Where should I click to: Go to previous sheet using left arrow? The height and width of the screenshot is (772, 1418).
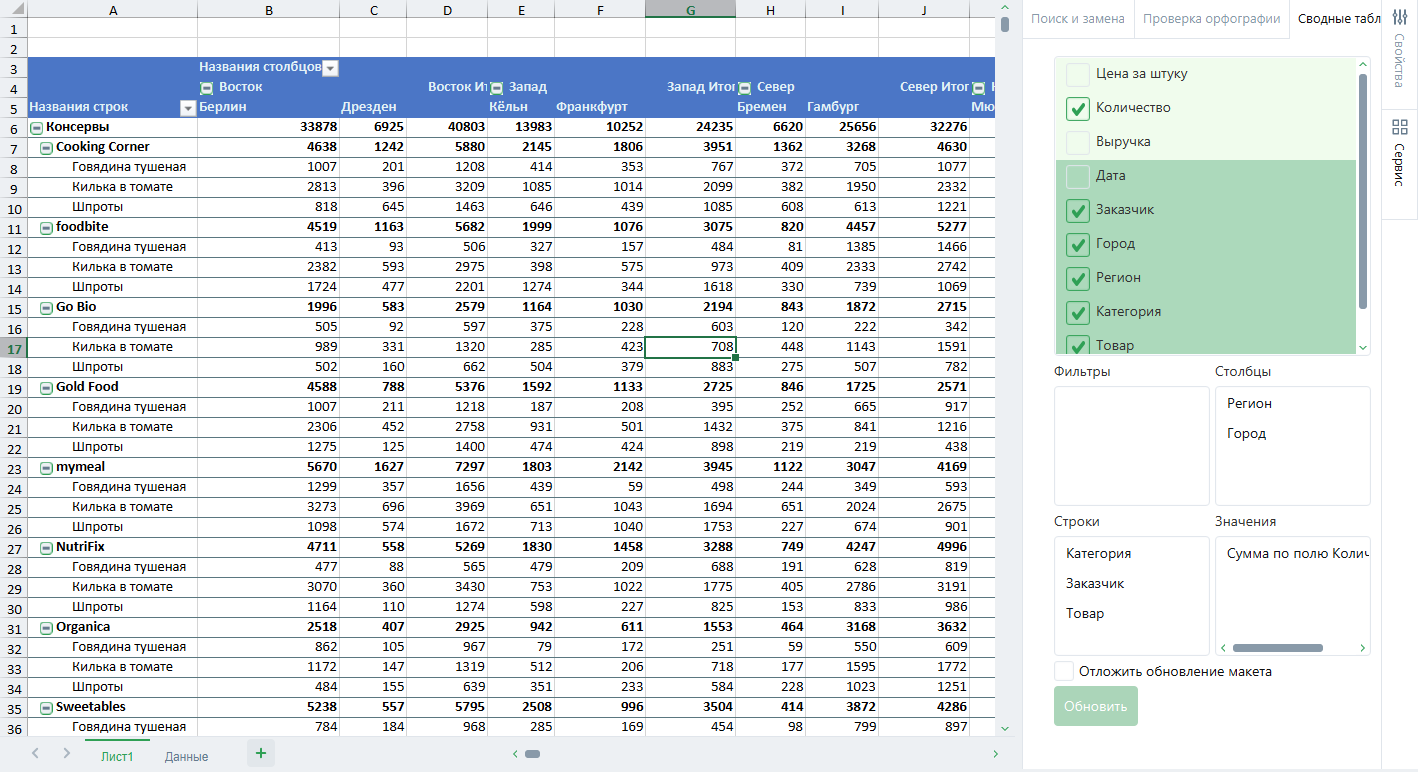(x=36, y=754)
